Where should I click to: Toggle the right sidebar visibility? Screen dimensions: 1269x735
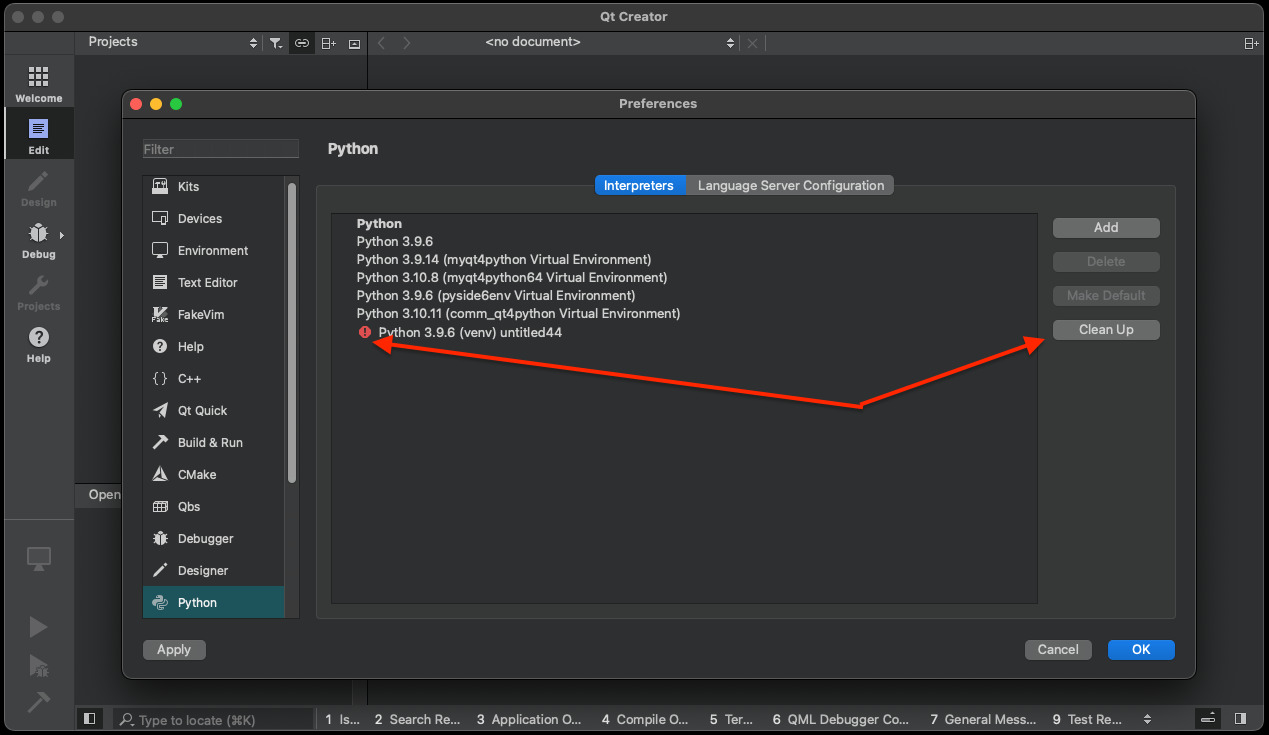click(x=1240, y=718)
